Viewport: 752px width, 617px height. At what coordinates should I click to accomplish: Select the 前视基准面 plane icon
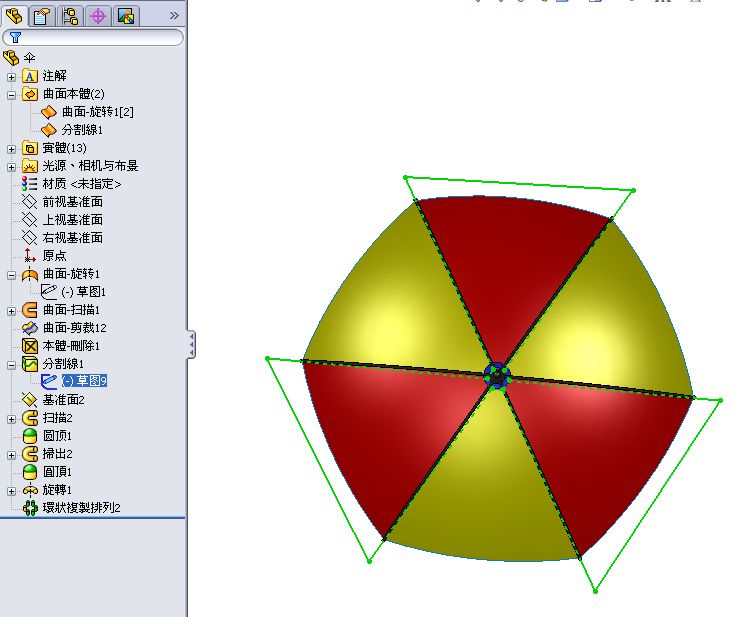point(30,202)
